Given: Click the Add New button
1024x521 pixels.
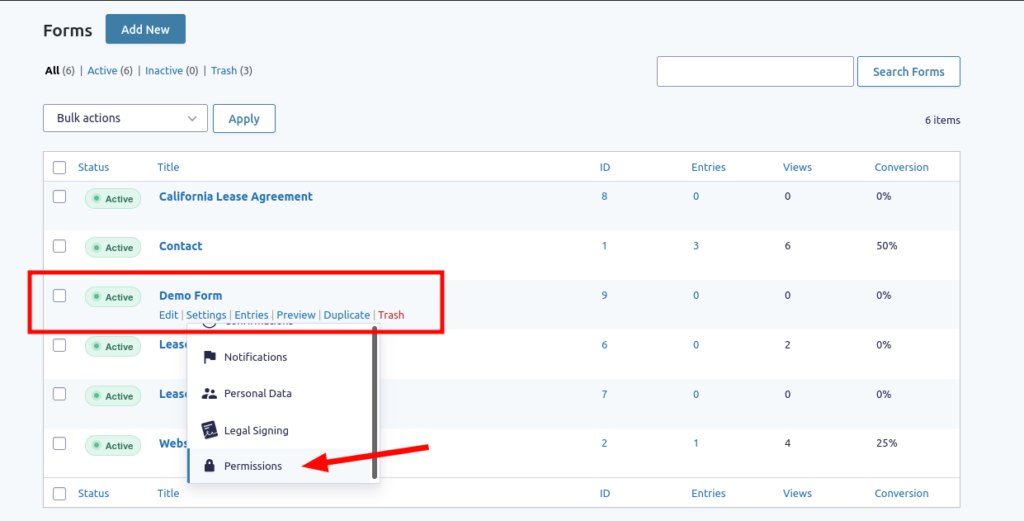Looking at the screenshot, I should pyautogui.click(x=146, y=29).
